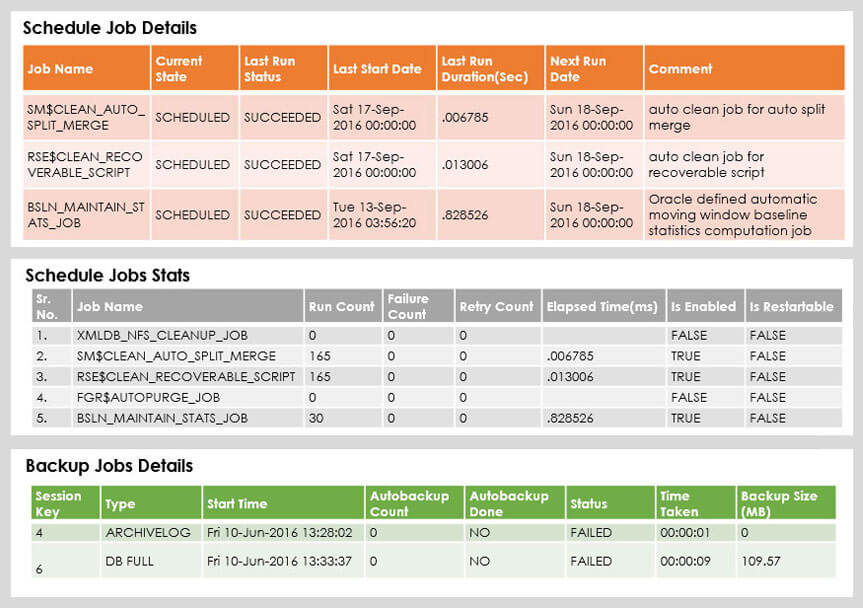
Task: Click the 'Backup Jobs Details' heading
Action: [109, 465]
